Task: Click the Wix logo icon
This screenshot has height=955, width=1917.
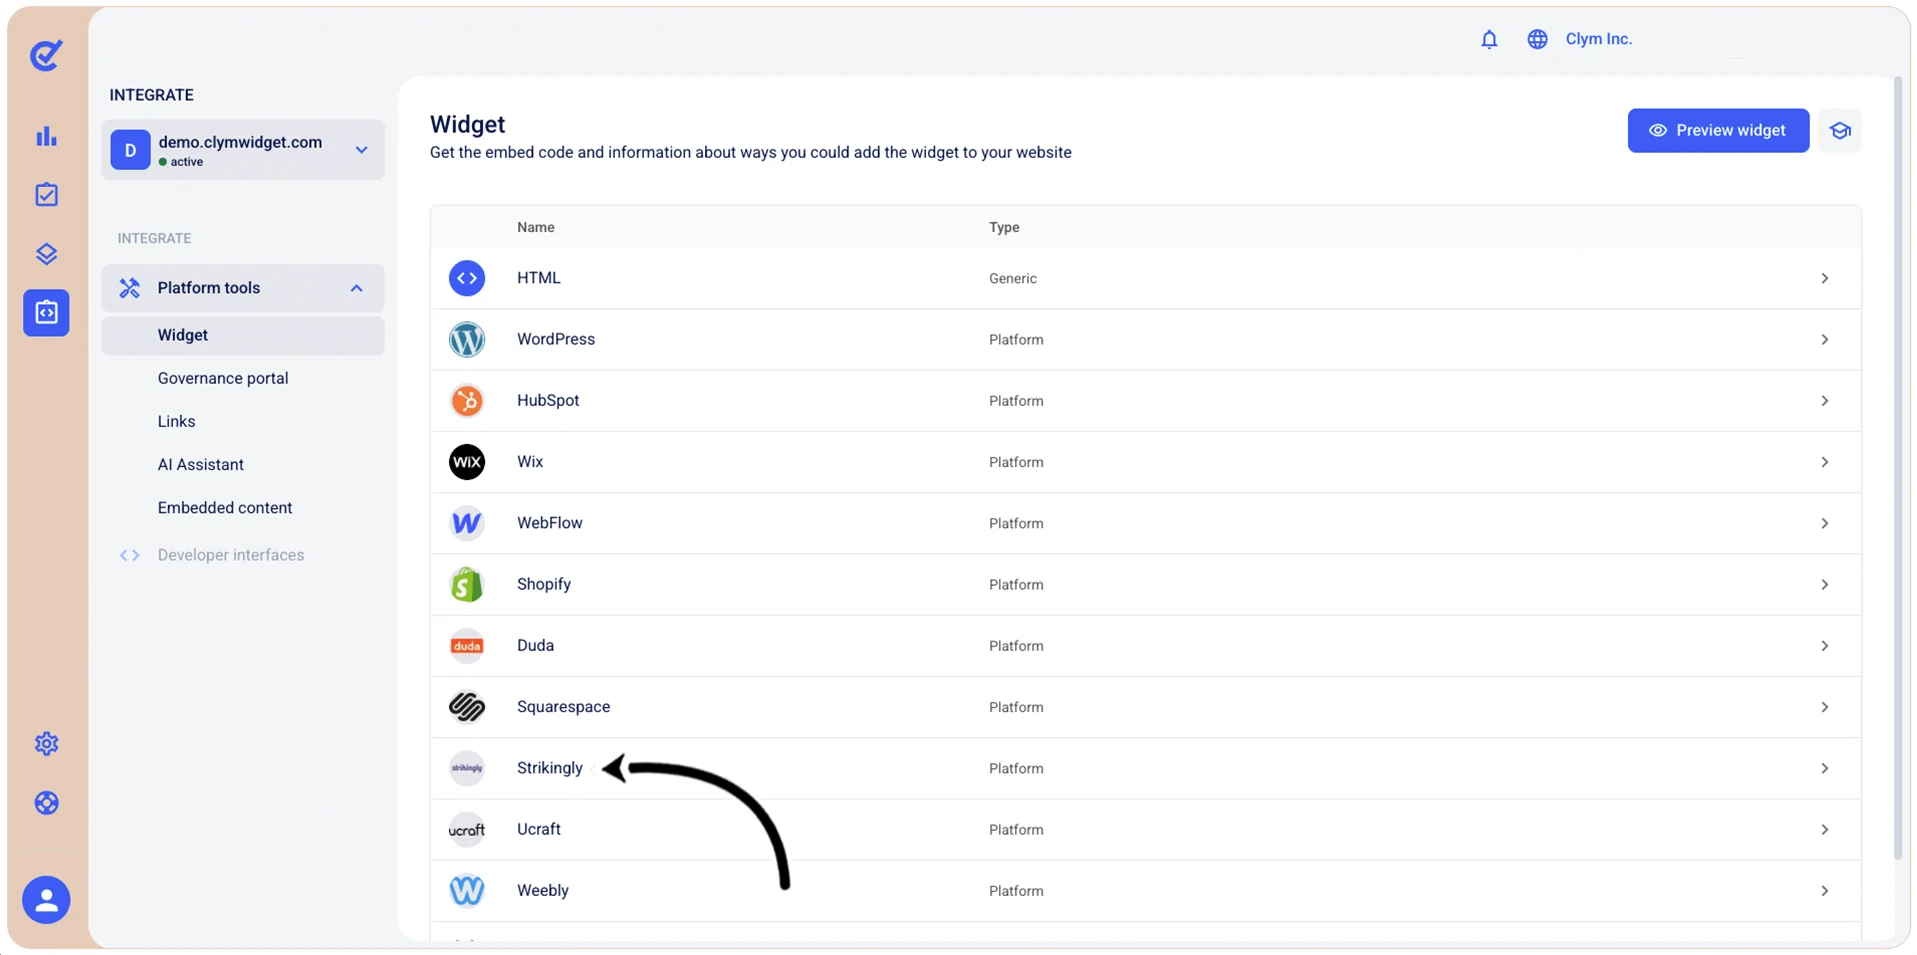Action: 467,462
